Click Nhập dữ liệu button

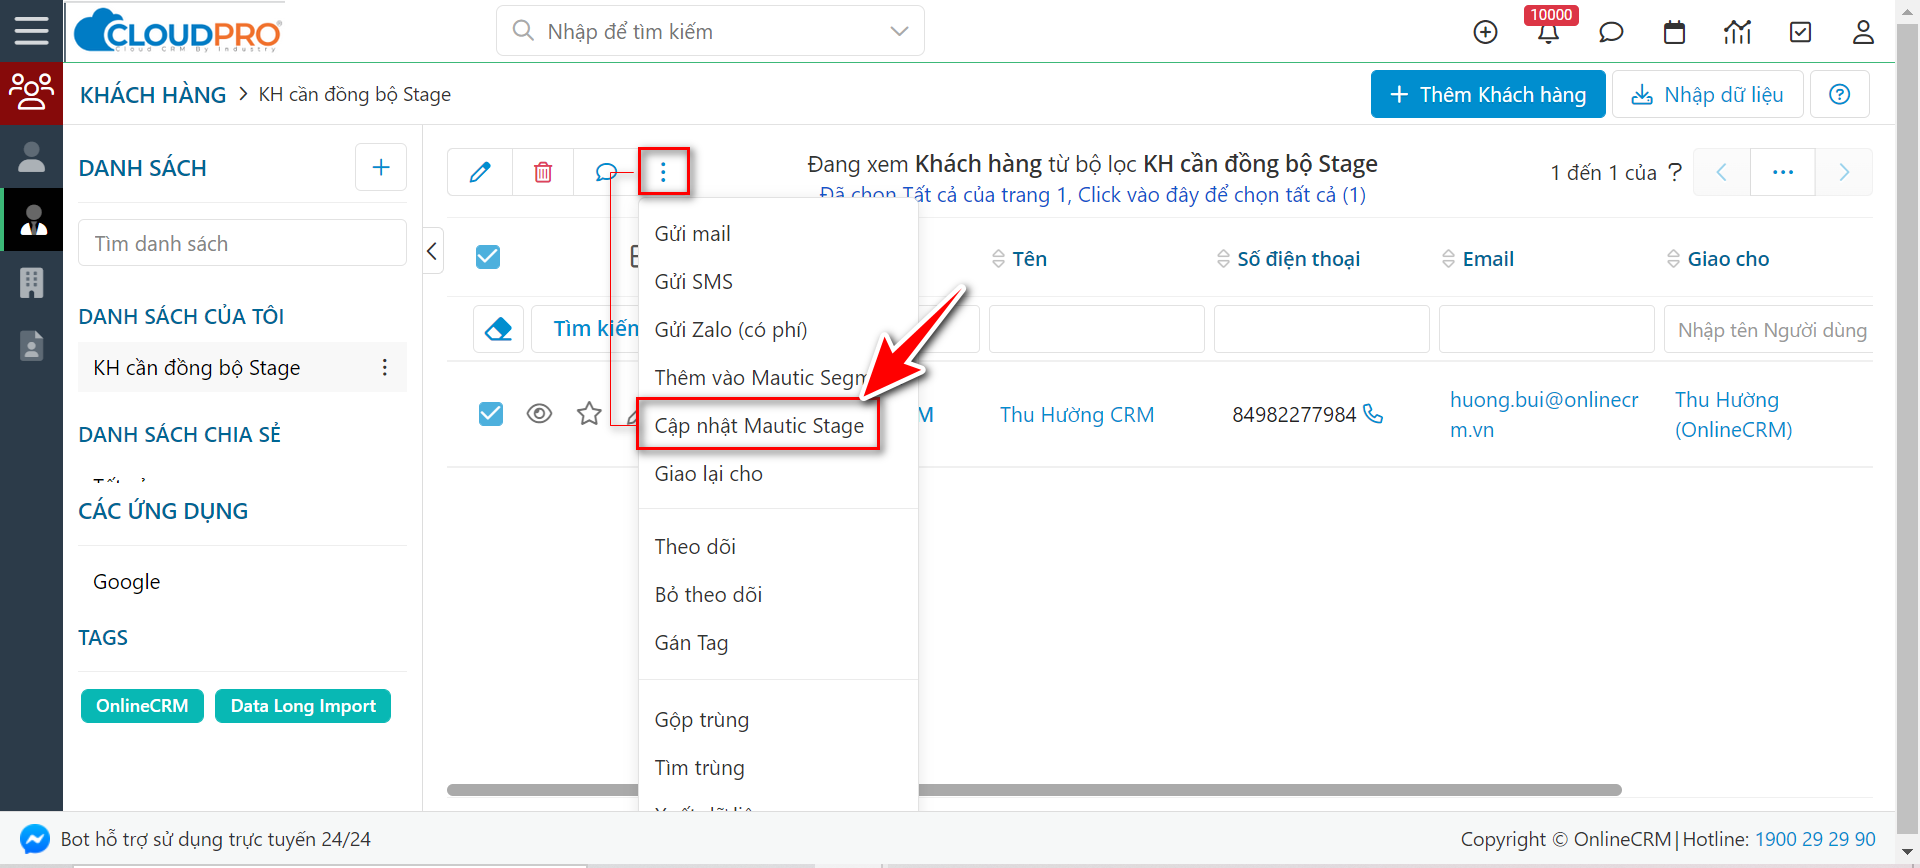tap(1707, 94)
